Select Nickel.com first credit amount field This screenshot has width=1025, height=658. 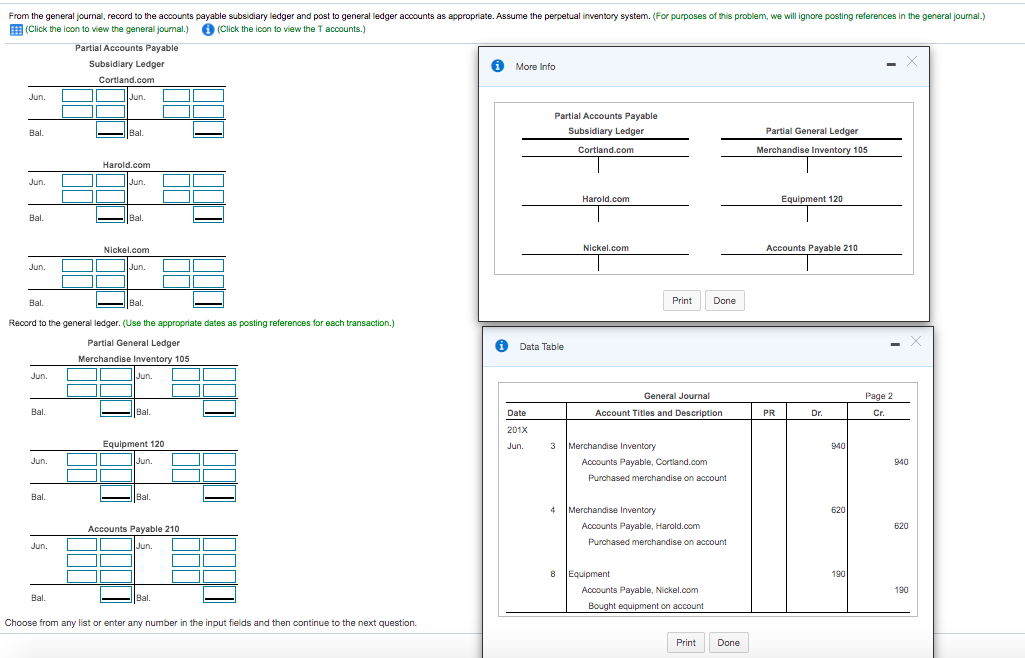tap(209, 265)
